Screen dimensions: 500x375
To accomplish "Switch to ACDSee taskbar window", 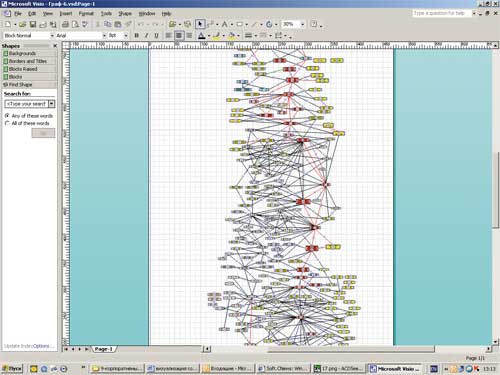I will click(x=338, y=368).
